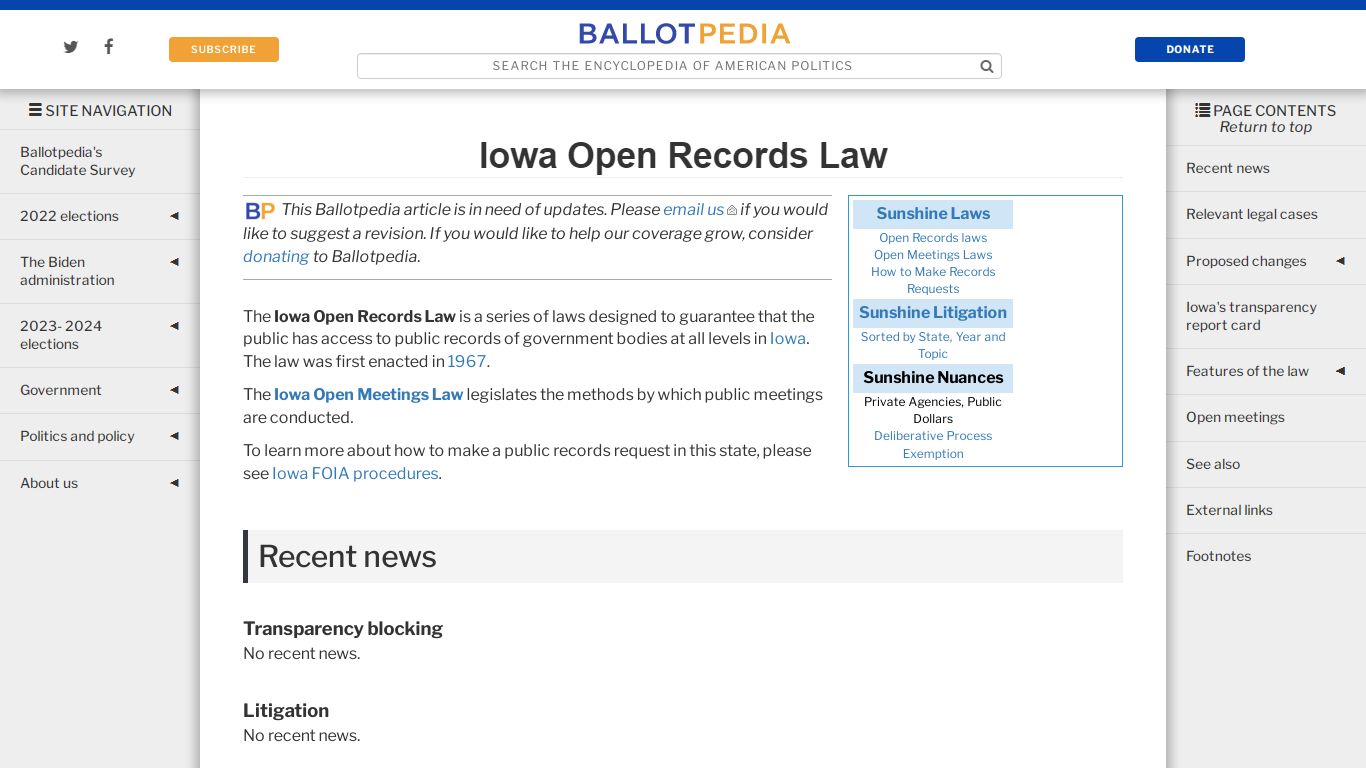
Task: Open Sunshine Laws heading link
Action: [x=933, y=213]
